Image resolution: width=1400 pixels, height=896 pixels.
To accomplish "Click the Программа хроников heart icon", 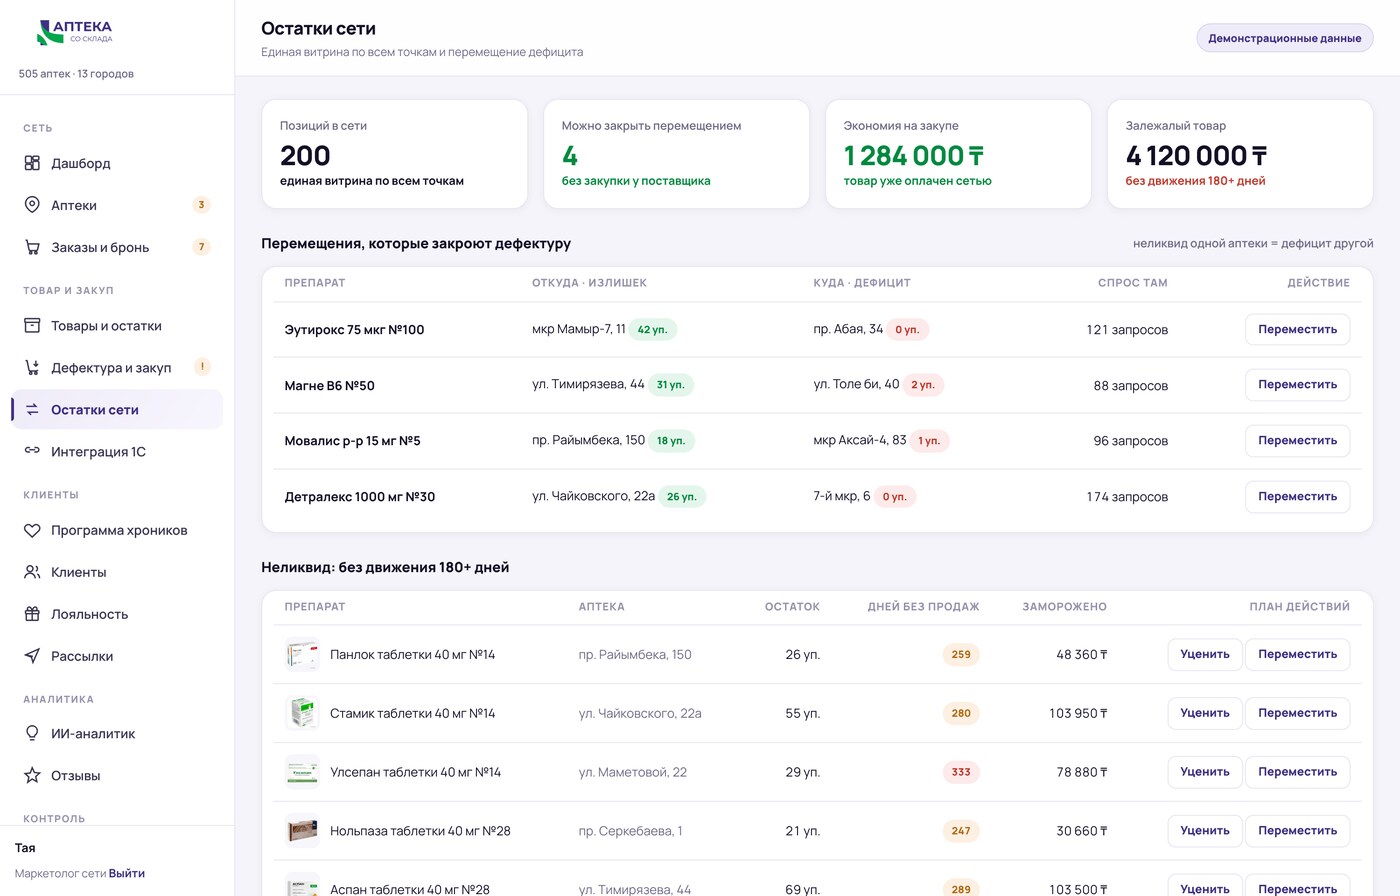I will pos(32,531).
